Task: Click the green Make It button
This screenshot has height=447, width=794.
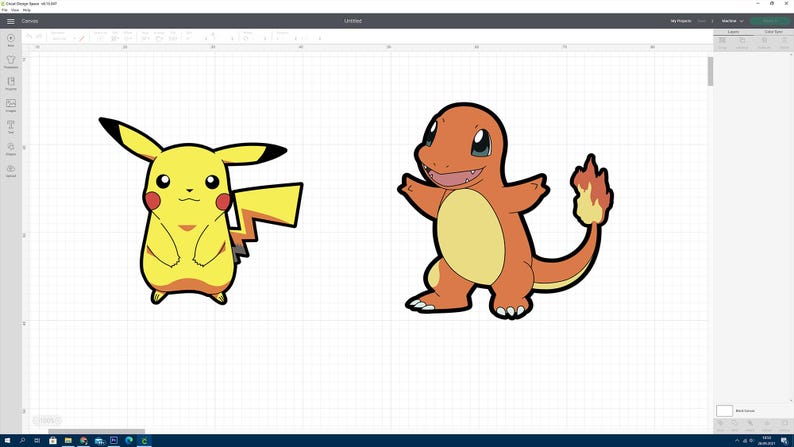Action: [769, 21]
